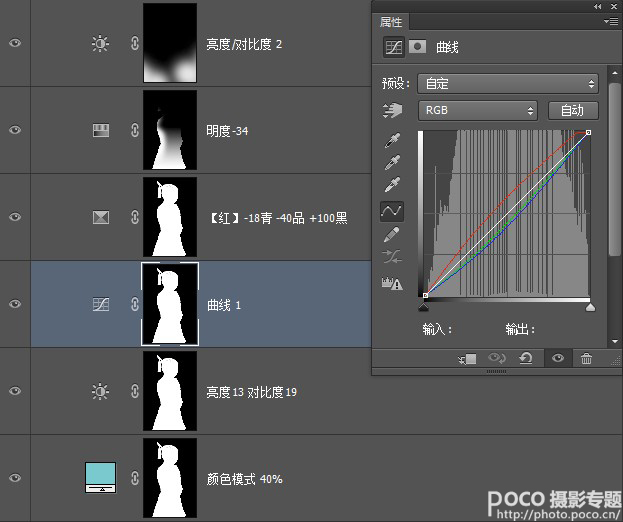Click selective color icon of 【红】 layer
This screenshot has width=623, height=522.
[101, 217]
